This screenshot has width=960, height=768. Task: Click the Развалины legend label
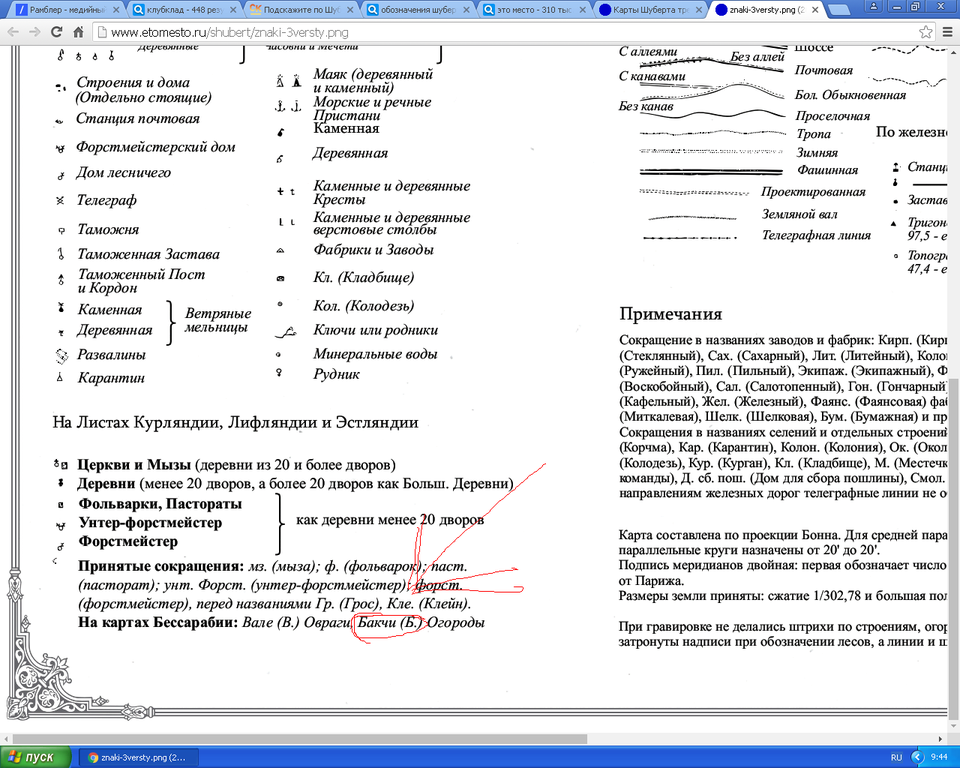click(x=111, y=355)
